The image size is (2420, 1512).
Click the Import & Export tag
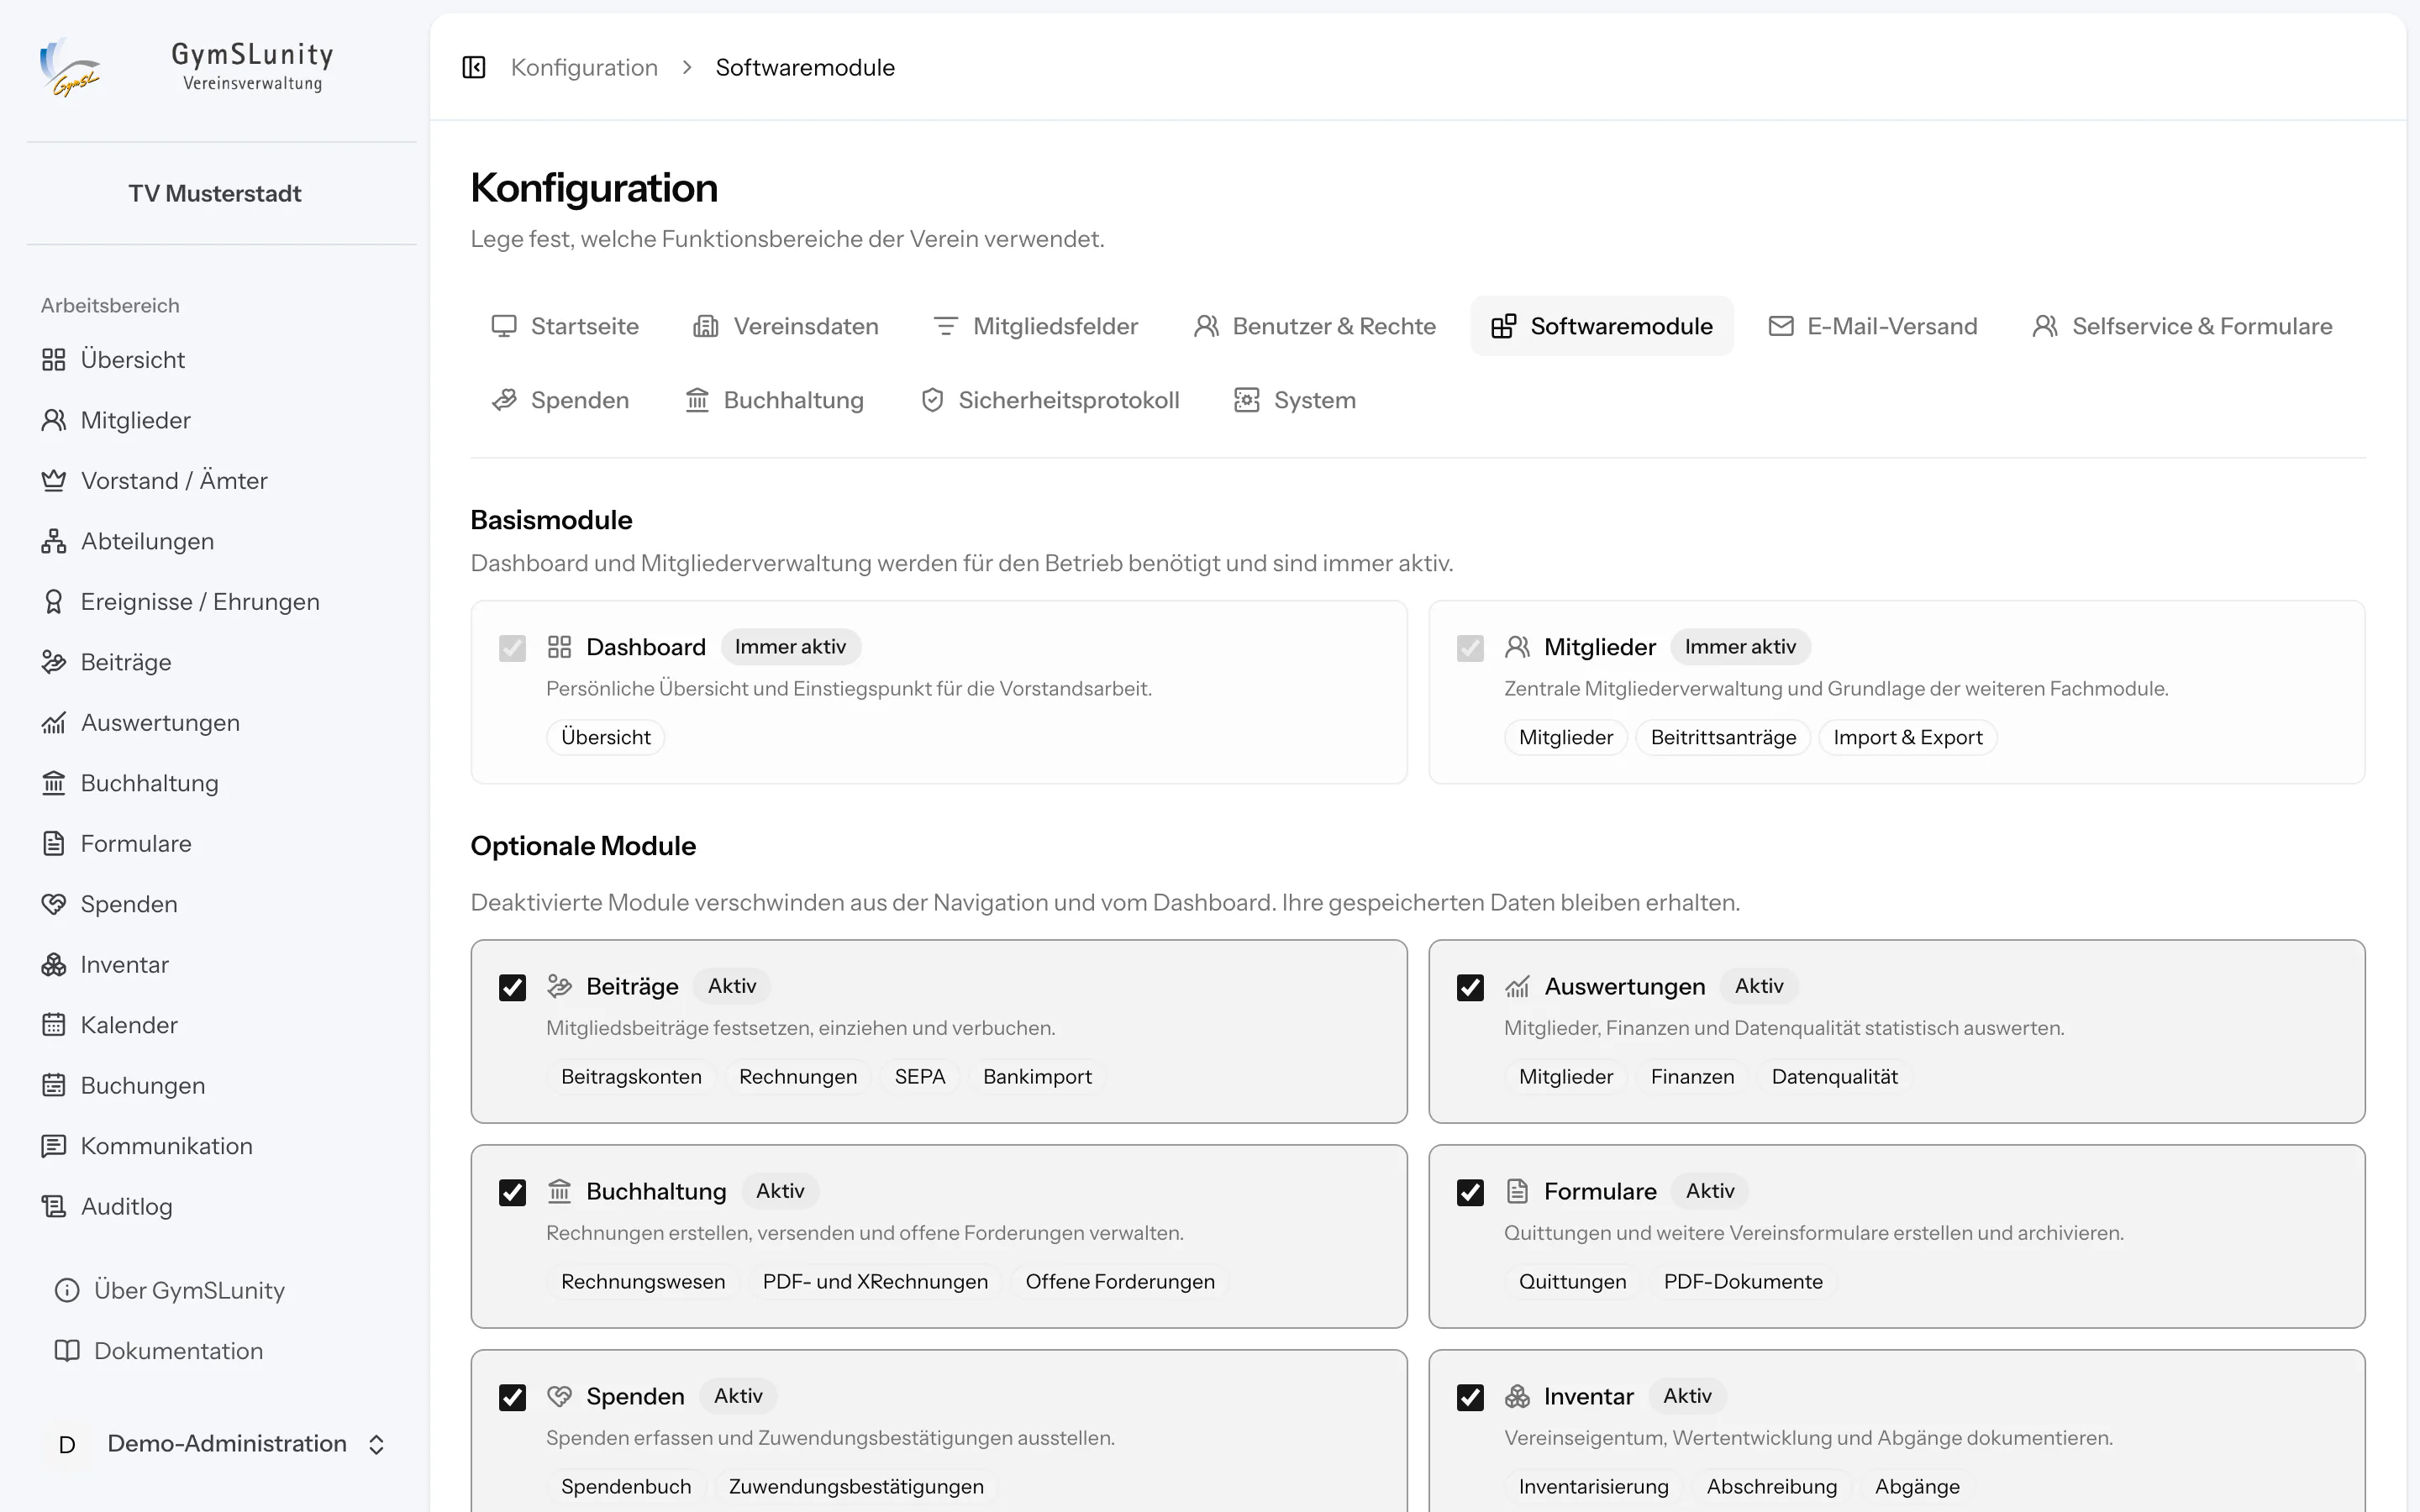pos(1907,738)
